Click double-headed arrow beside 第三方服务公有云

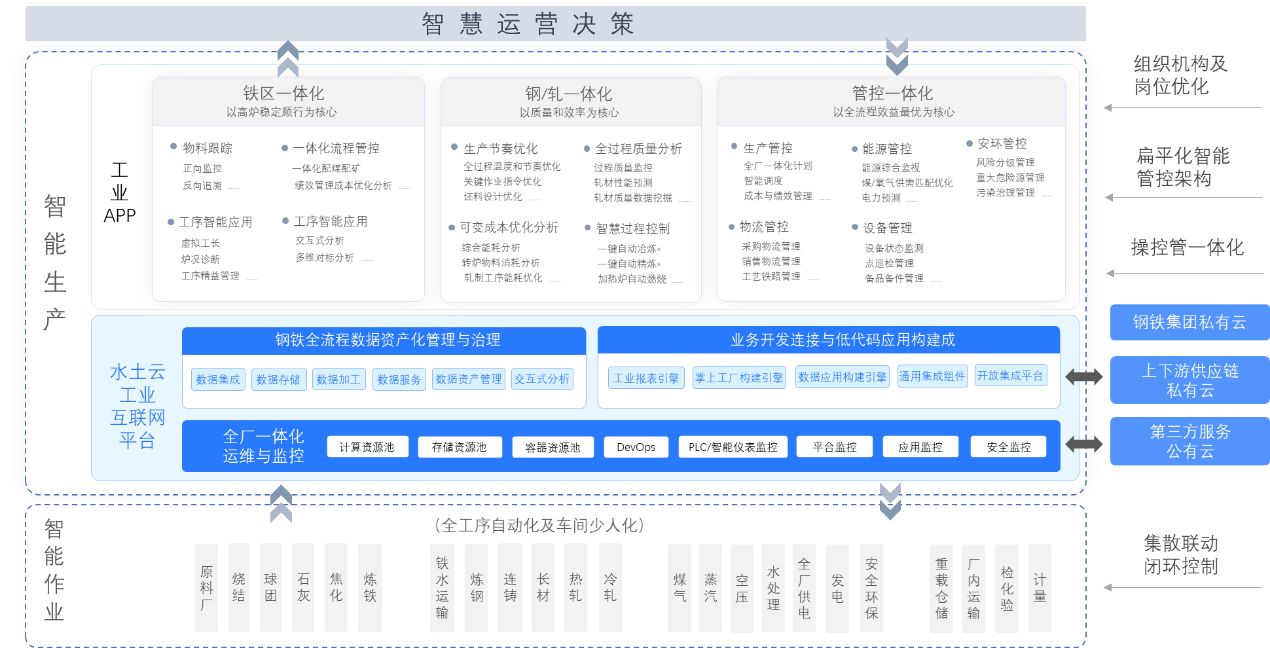(x=1085, y=443)
